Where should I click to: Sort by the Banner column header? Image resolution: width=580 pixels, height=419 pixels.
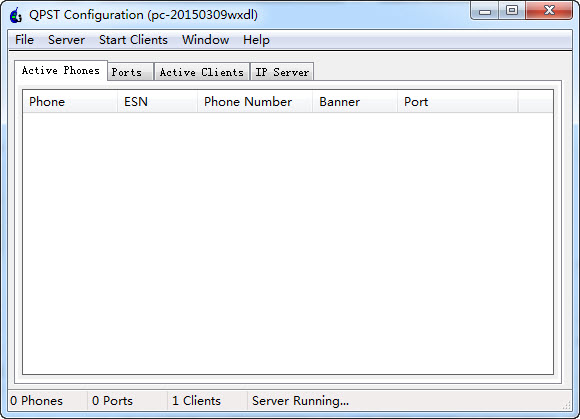coord(355,101)
